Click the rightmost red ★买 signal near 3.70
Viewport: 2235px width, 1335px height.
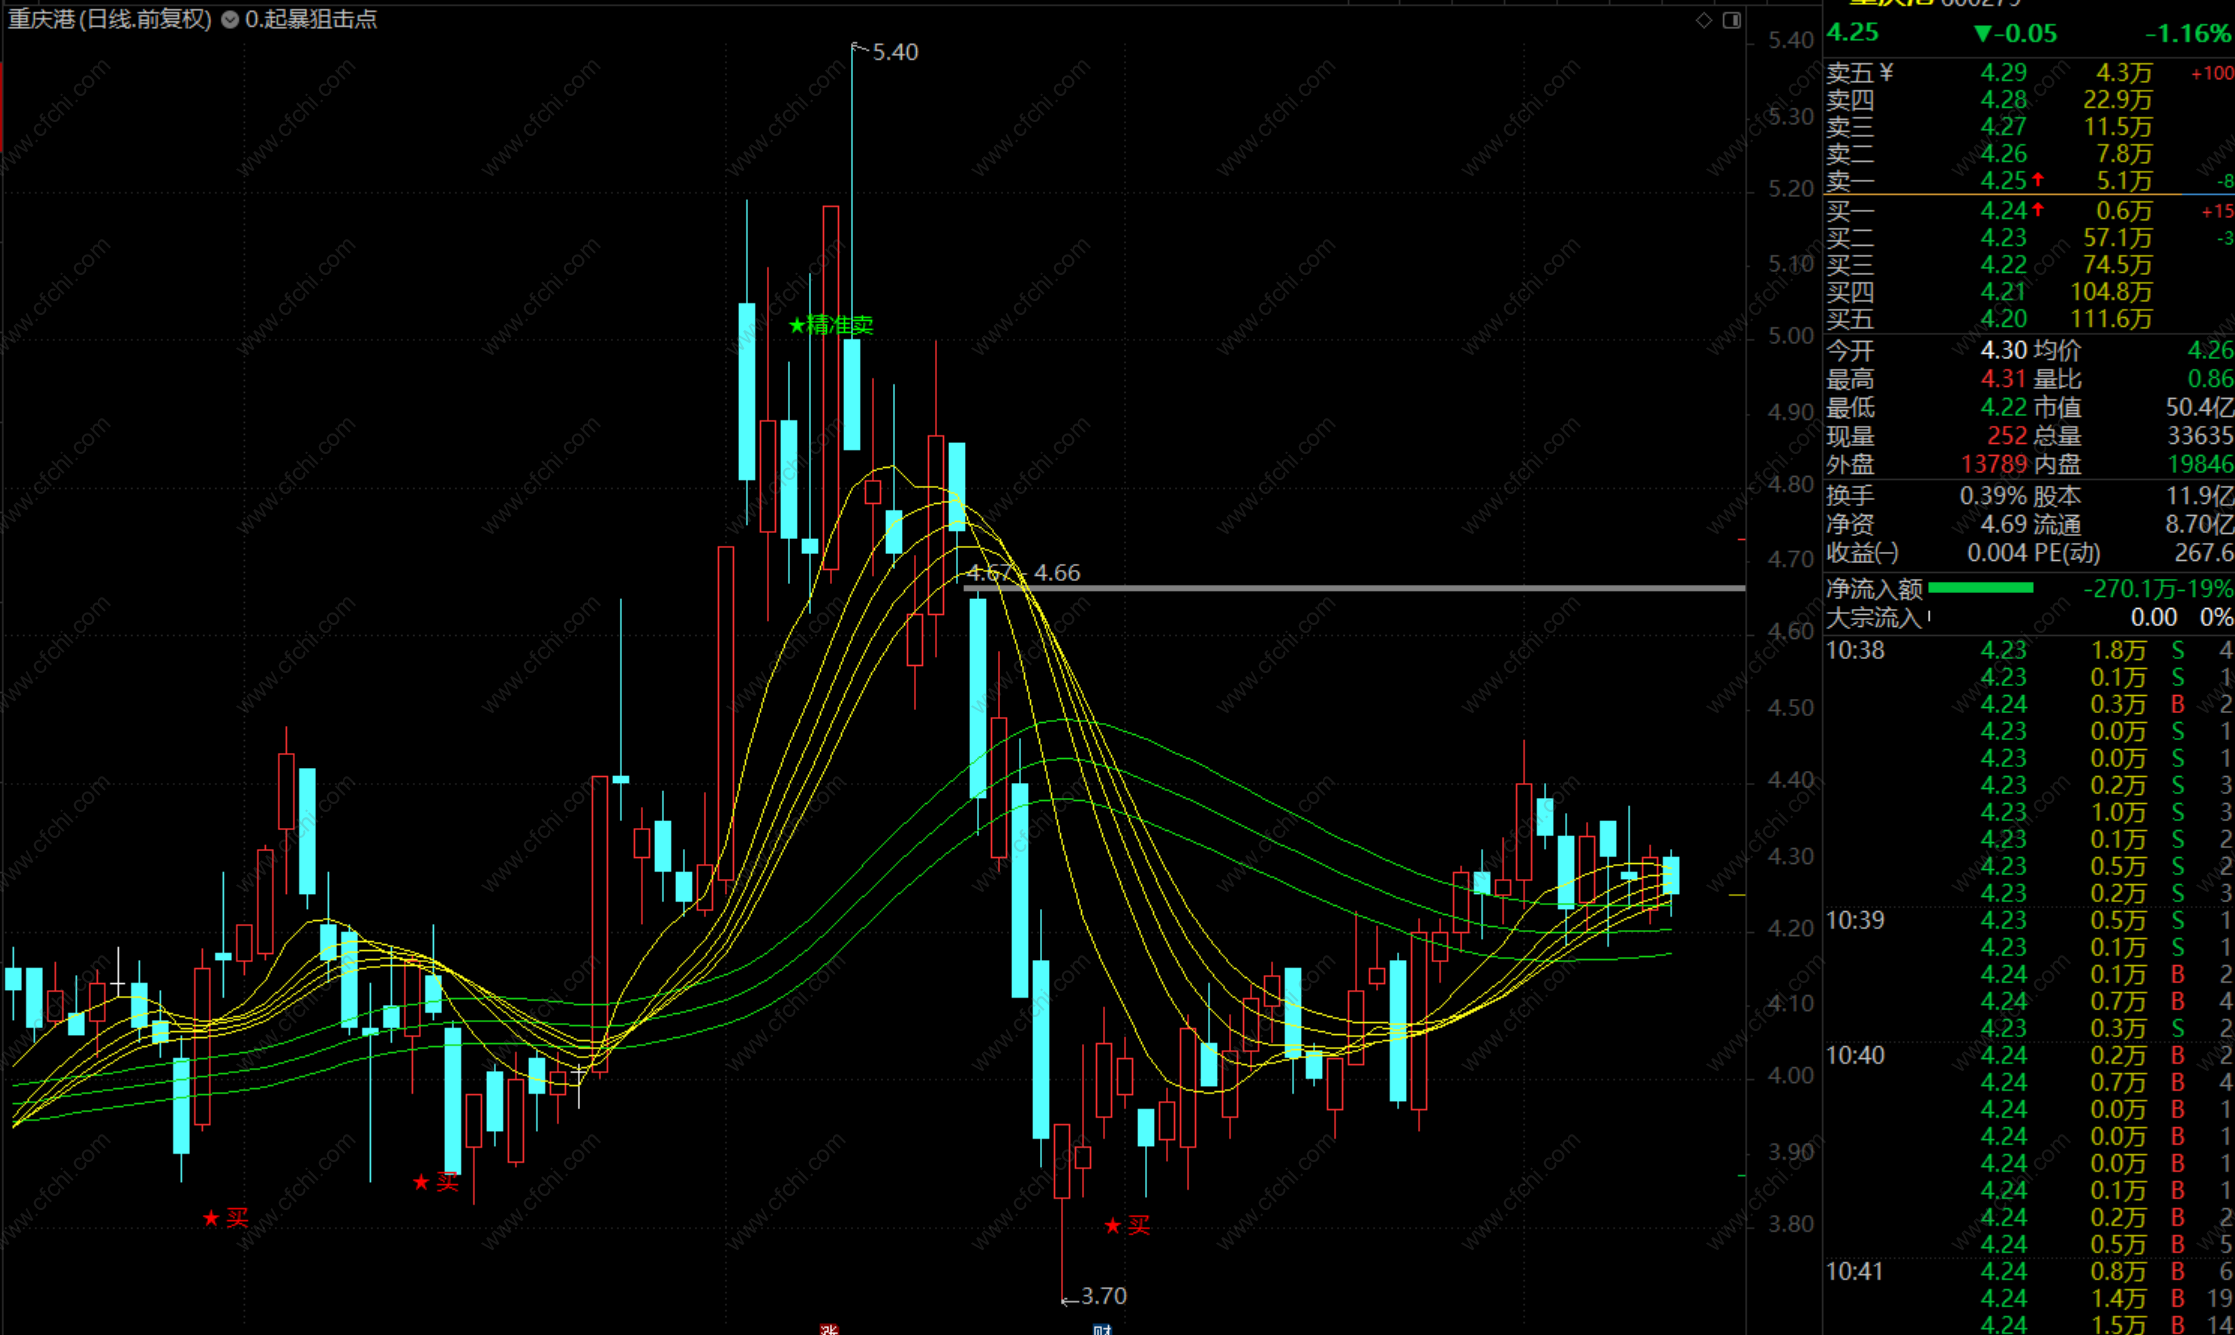(1127, 1226)
